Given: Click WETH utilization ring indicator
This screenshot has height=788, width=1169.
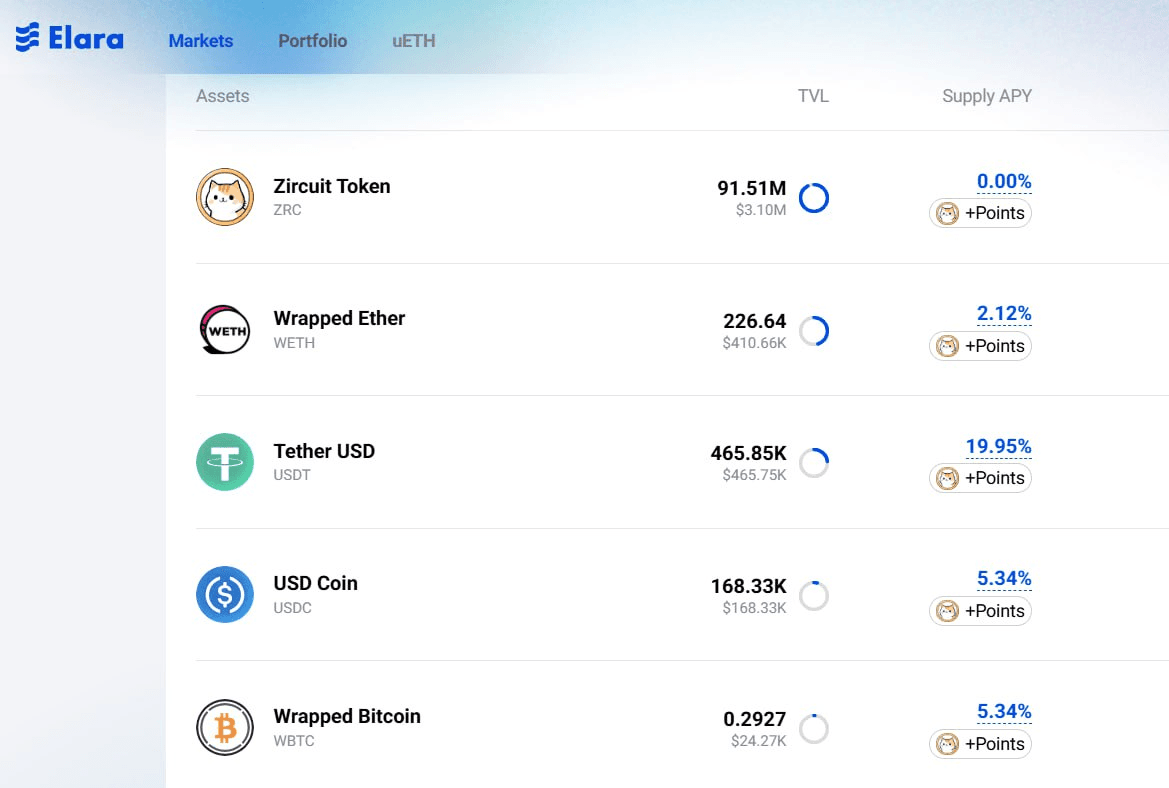Looking at the screenshot, I should [814, 331].
